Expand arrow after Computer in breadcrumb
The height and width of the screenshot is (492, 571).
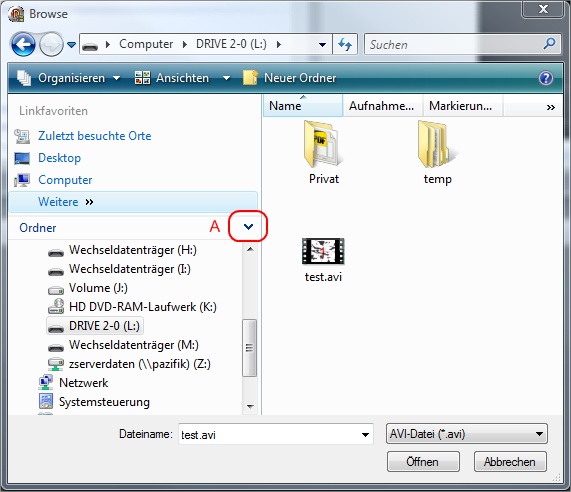(185, 44)
